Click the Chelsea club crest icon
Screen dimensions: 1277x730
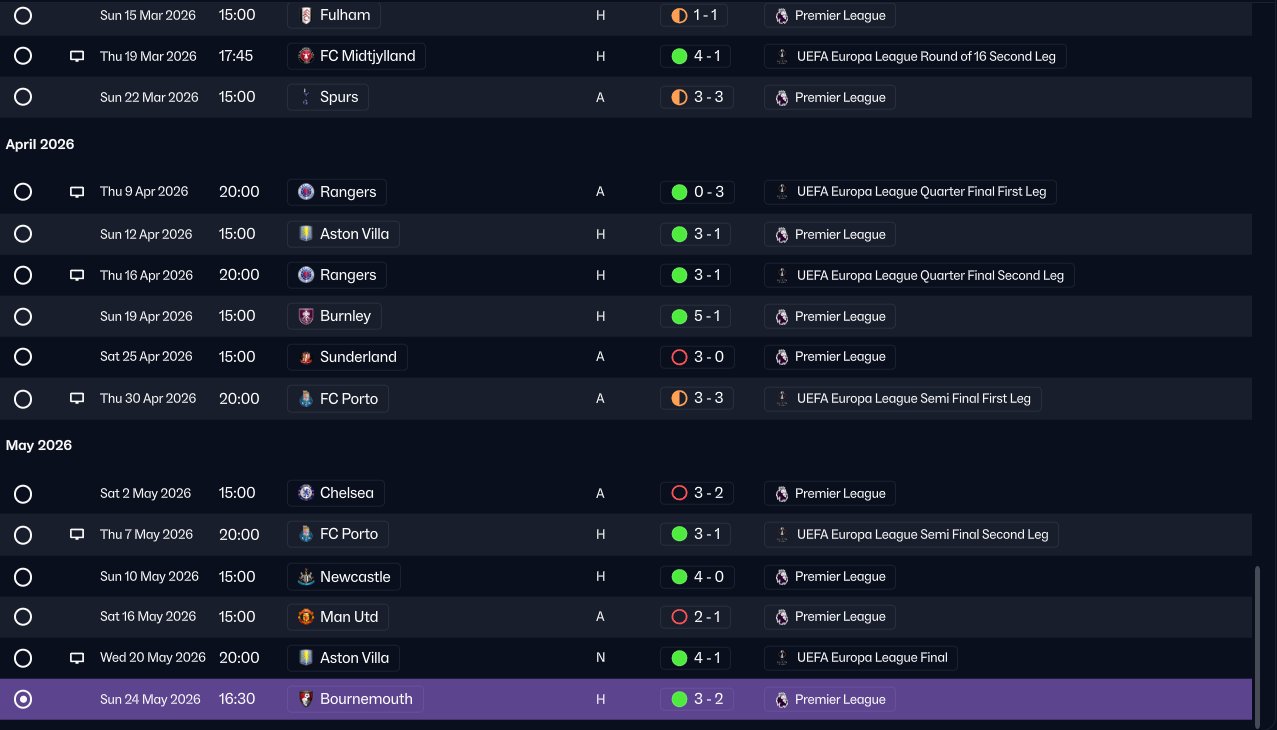306,493
